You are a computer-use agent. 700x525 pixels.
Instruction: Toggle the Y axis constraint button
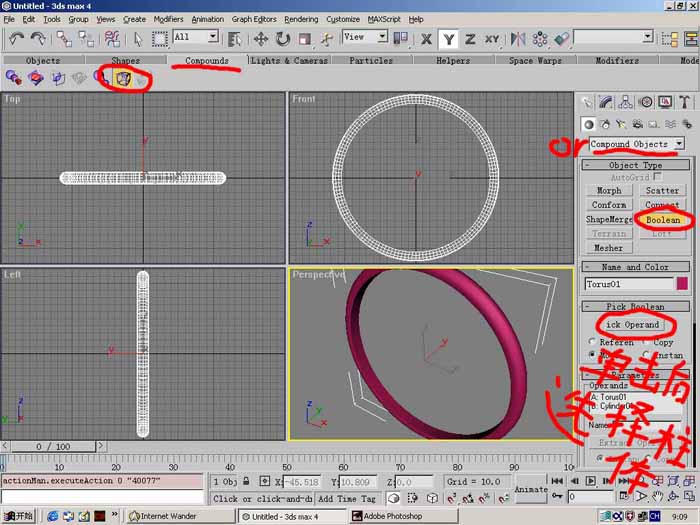pos(449,39)
